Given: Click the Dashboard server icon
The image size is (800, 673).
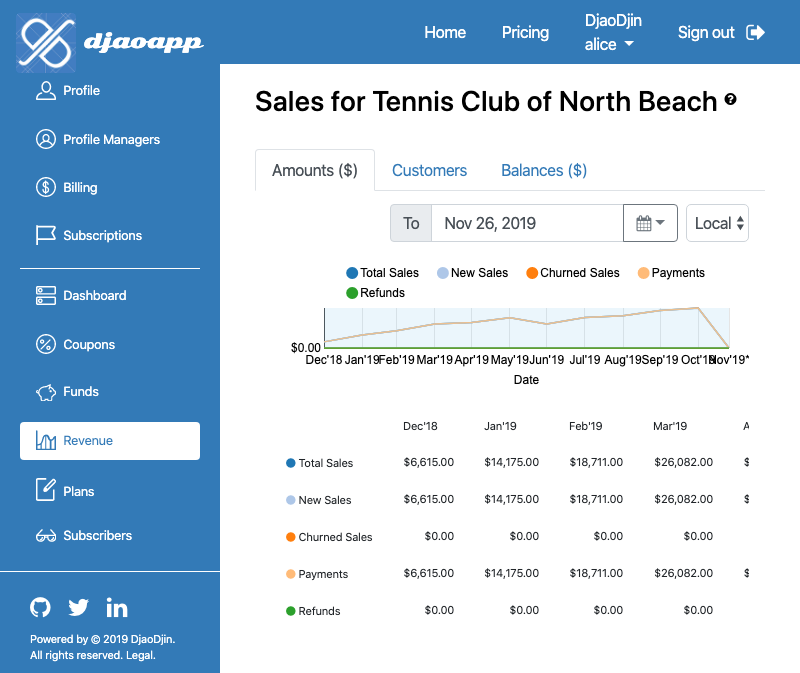Looking at the screenshot, I should coord(46,295).
